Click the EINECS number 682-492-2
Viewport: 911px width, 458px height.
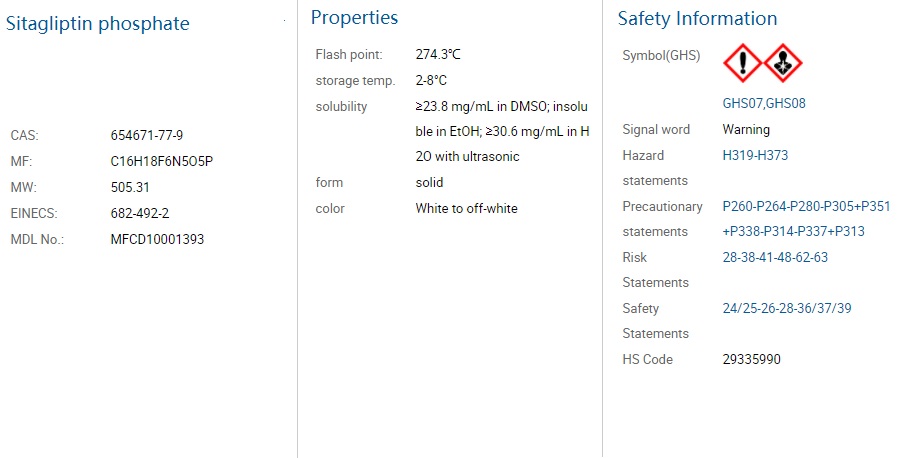[x=140, y=213]
